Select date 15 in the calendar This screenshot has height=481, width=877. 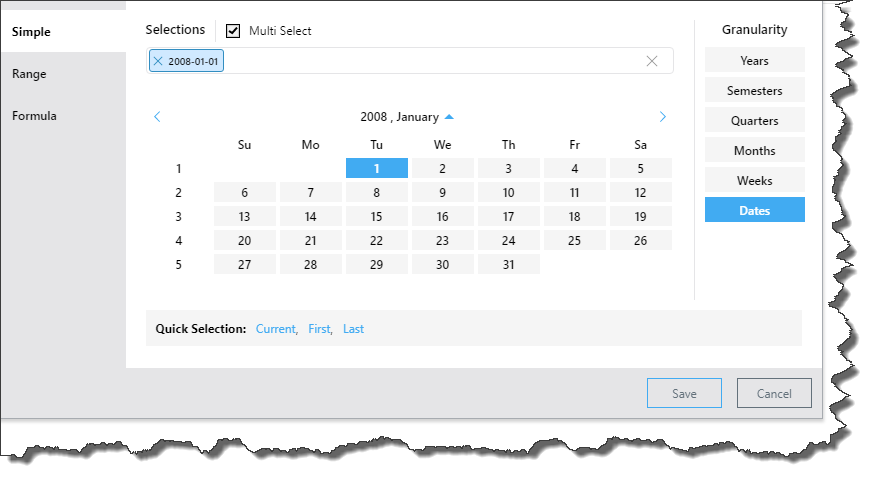coord(376,217)
